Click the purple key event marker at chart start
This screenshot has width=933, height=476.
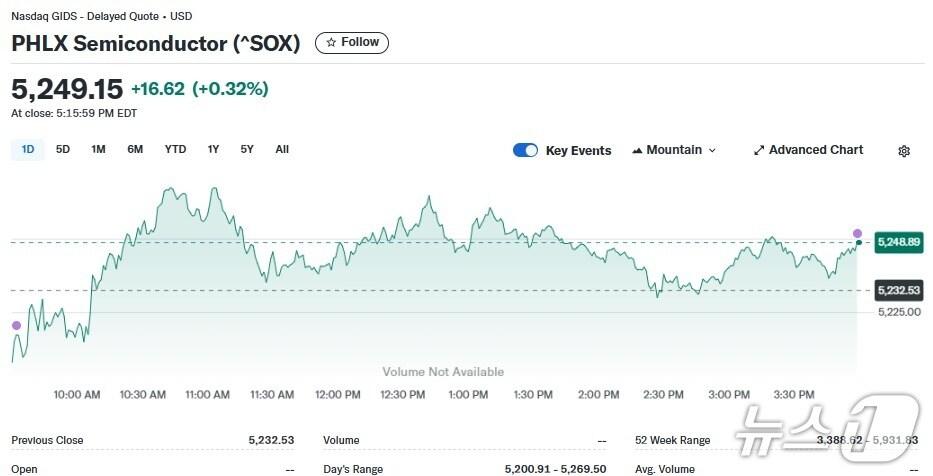(x=15, y=325)
